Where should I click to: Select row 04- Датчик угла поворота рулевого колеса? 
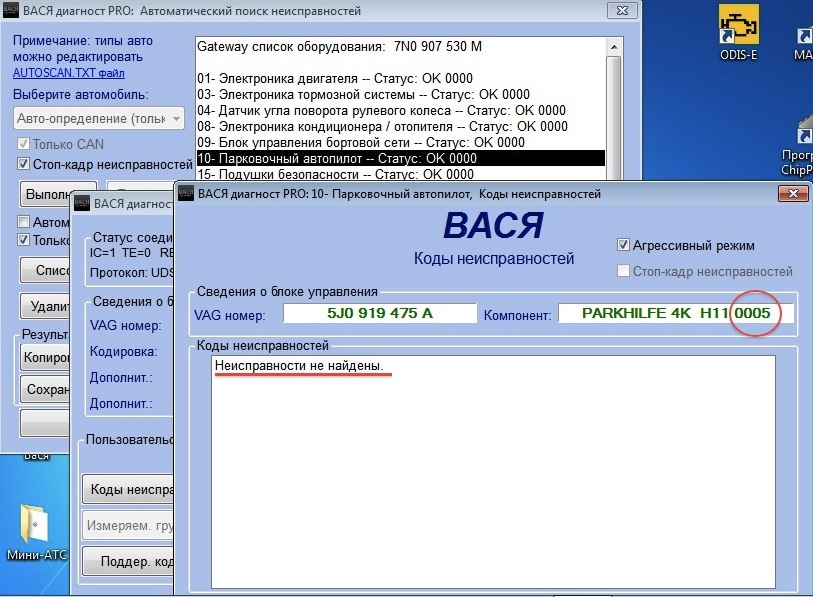click(x=400, y=110)
